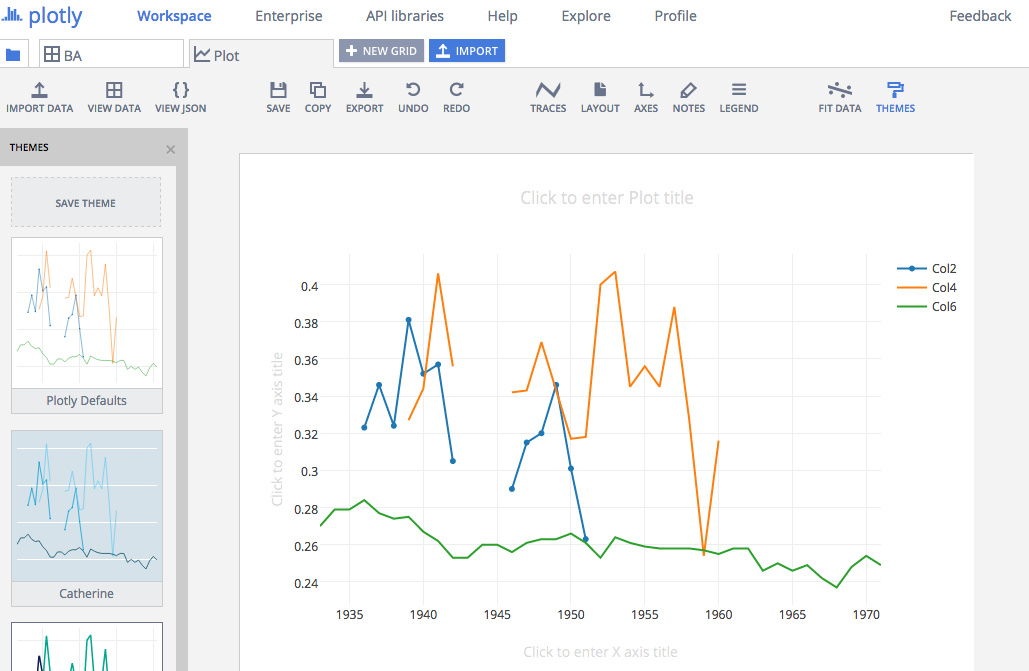Toggle Col2 trace in the legend
1029x671 pixels.
click(x=944, y=269)
